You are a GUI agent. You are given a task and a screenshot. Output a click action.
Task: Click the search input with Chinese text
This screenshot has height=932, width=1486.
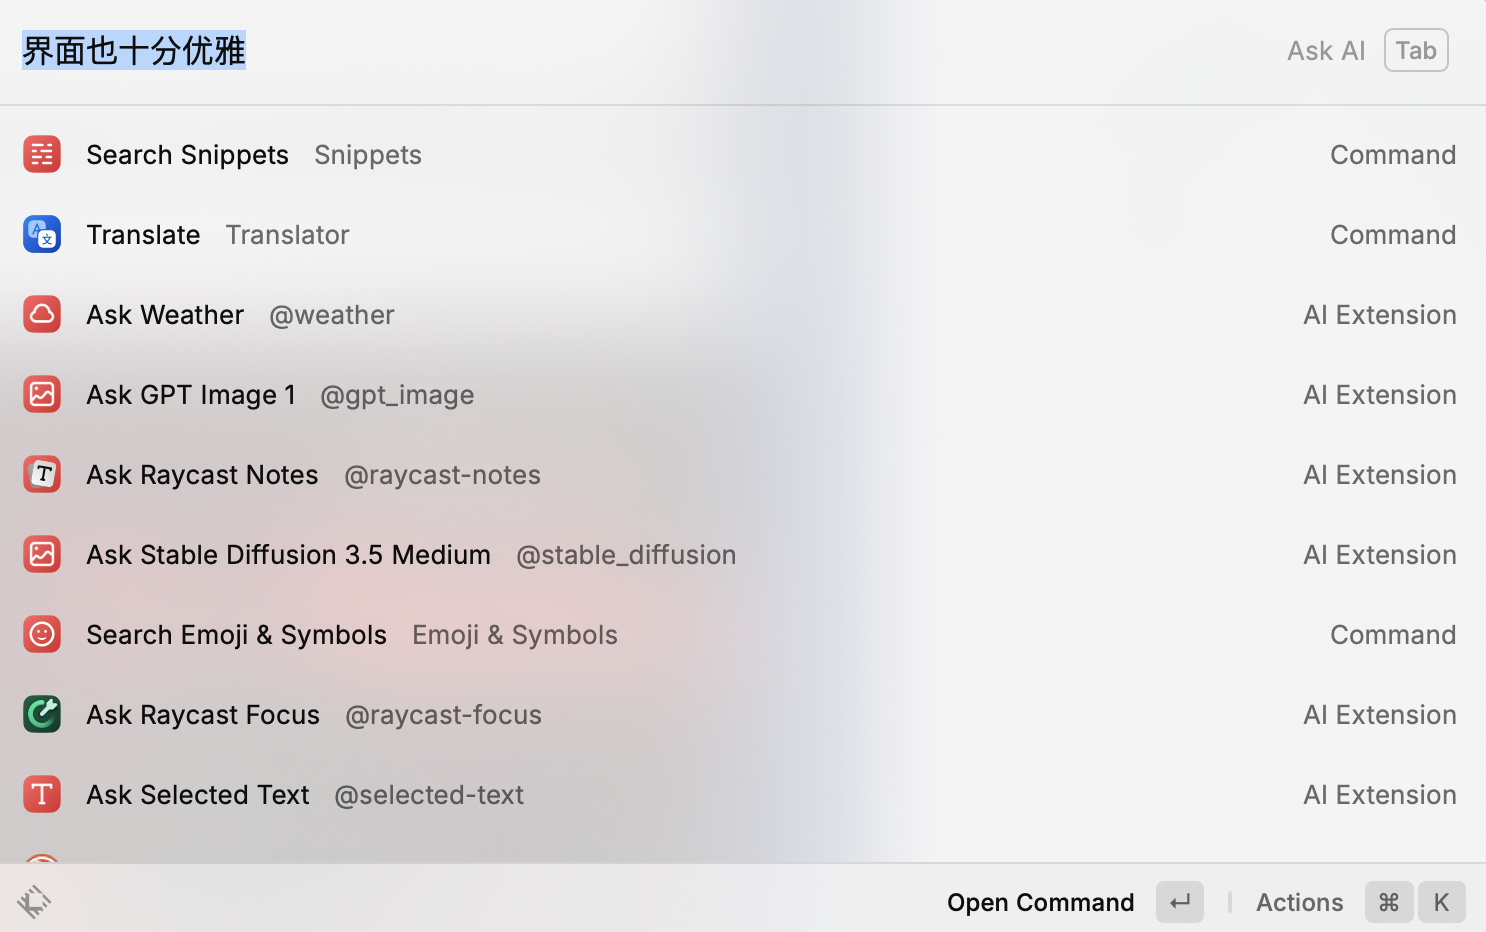600,51
